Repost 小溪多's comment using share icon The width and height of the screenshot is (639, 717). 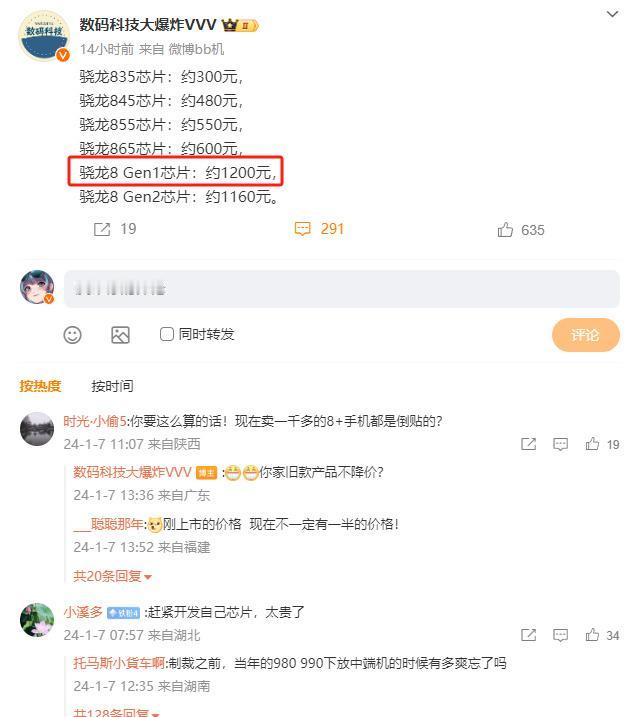pyautogui.click(x=528, y=635)
